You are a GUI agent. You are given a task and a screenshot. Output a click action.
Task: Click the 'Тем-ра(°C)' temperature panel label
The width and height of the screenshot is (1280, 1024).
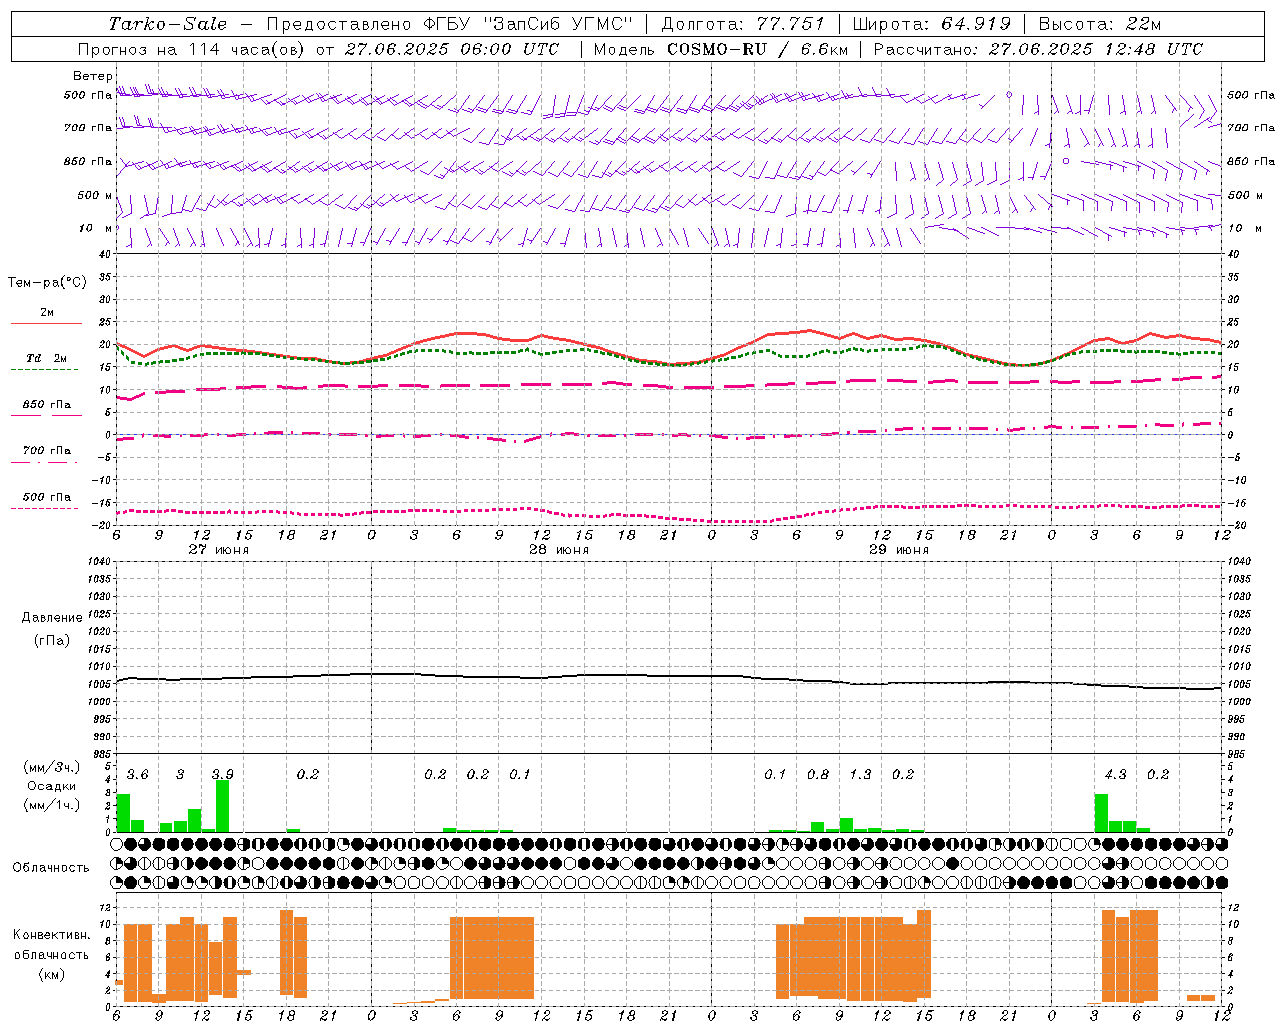click(x=47, y=283)
